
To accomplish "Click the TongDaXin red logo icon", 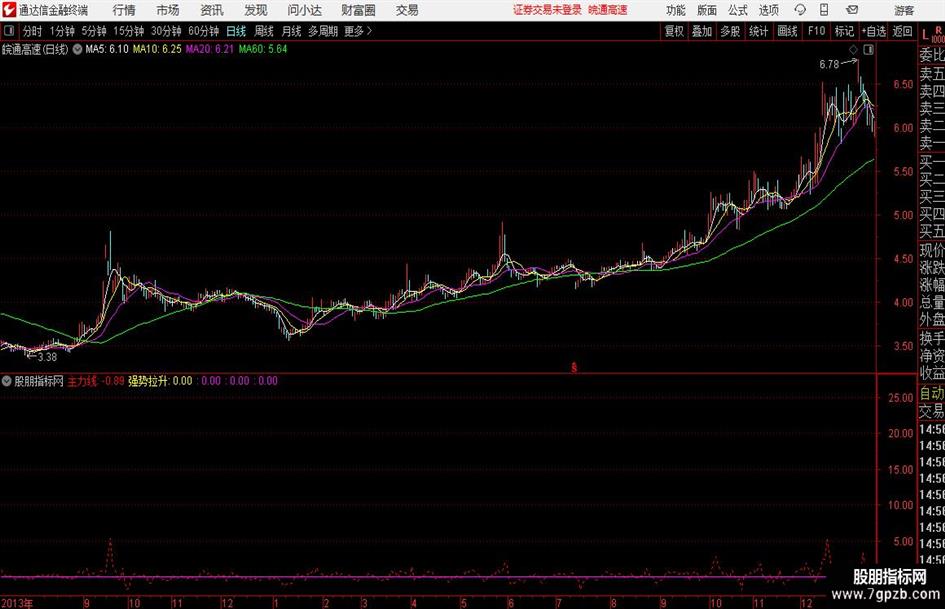I will (8, 10).
